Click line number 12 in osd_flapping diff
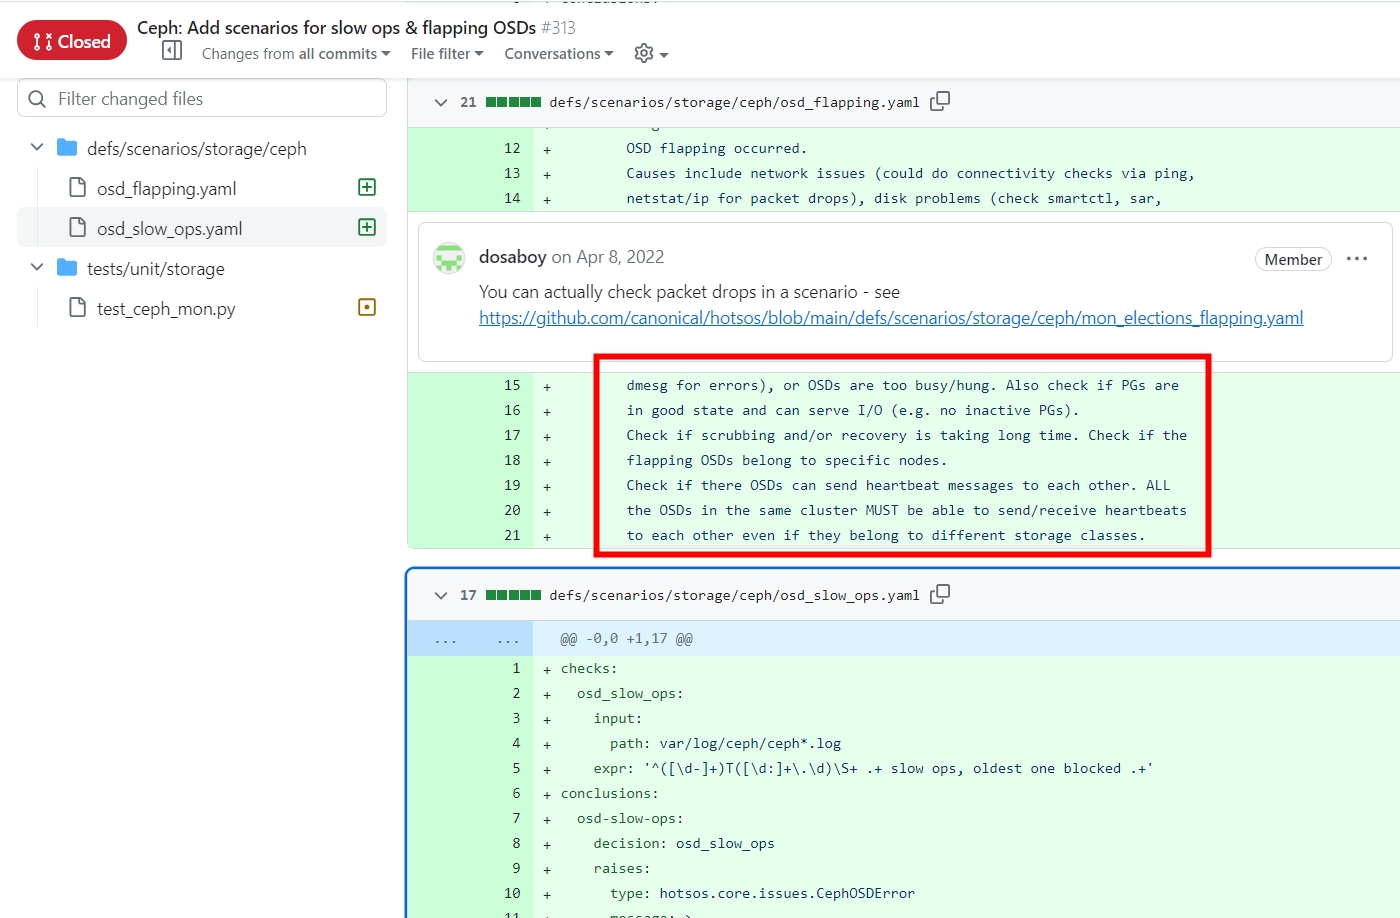The height and width of the screenshot is (918, 1400). click(x=512, y=148)
